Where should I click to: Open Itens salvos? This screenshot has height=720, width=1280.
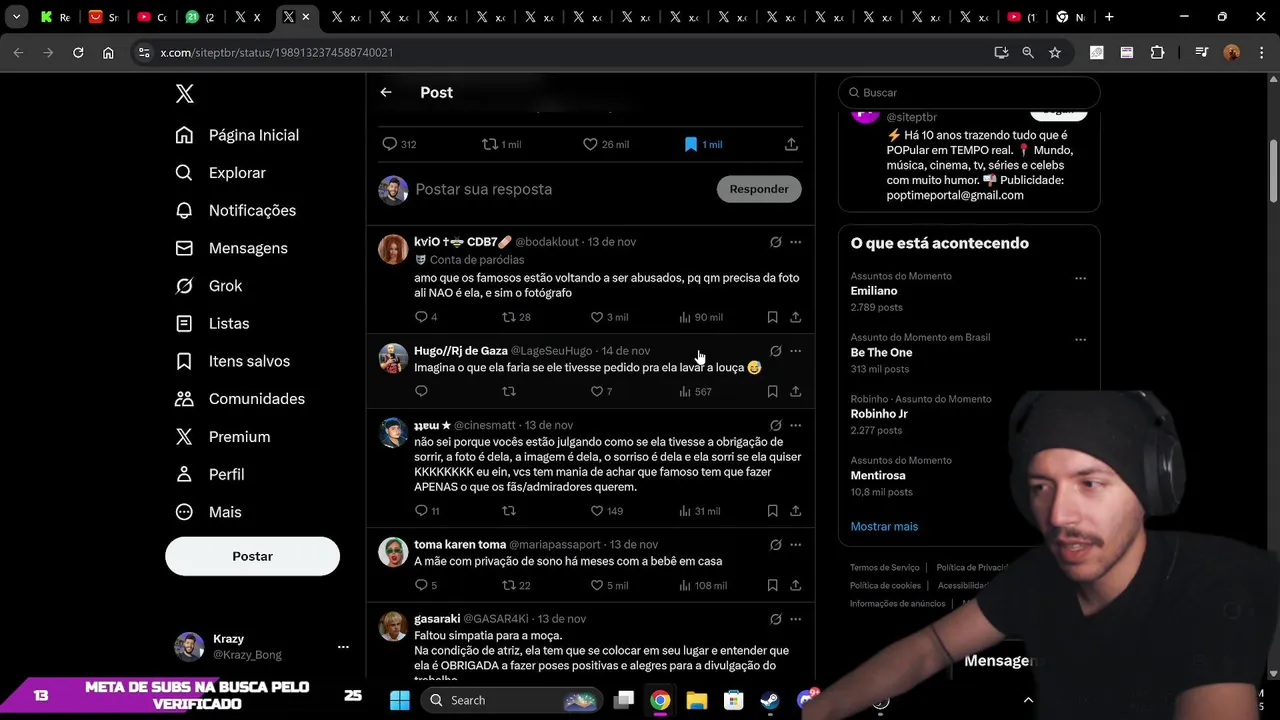click(x=232, y=361)
